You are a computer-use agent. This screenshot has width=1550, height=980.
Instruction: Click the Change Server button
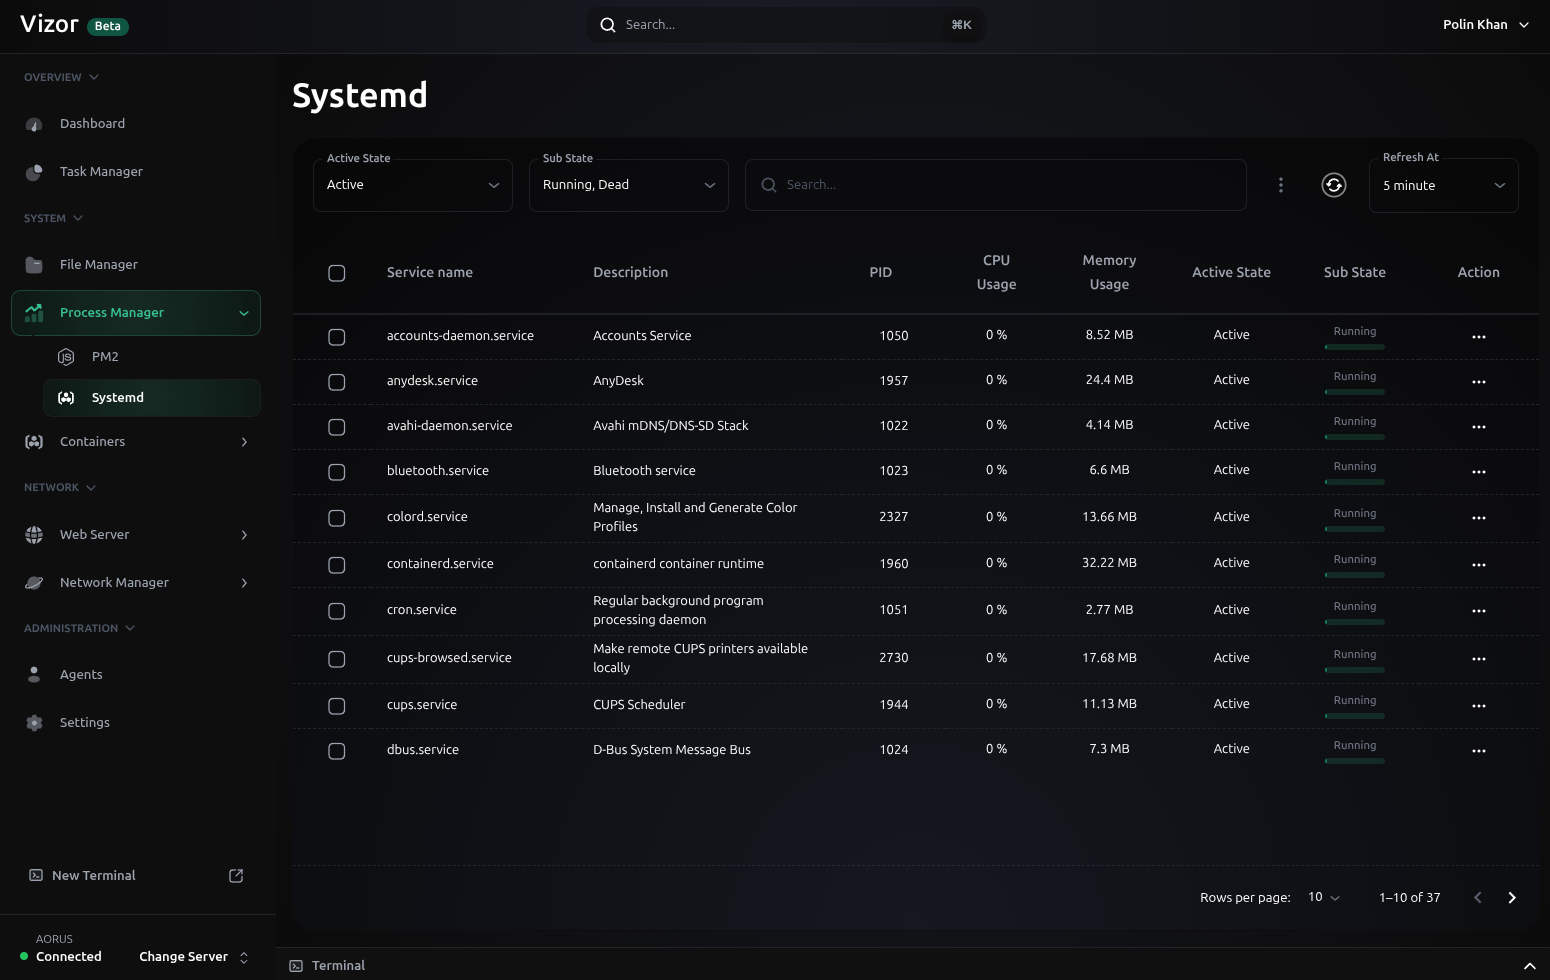pos(194,957)
